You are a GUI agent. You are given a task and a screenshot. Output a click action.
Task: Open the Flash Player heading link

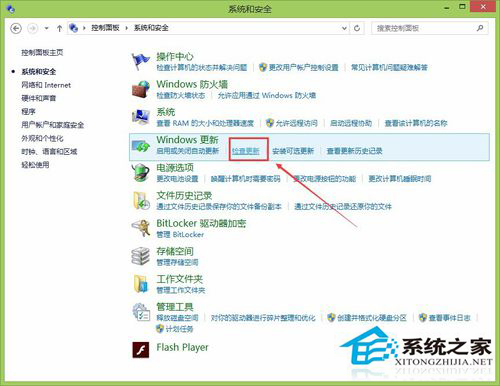point(182,347)
